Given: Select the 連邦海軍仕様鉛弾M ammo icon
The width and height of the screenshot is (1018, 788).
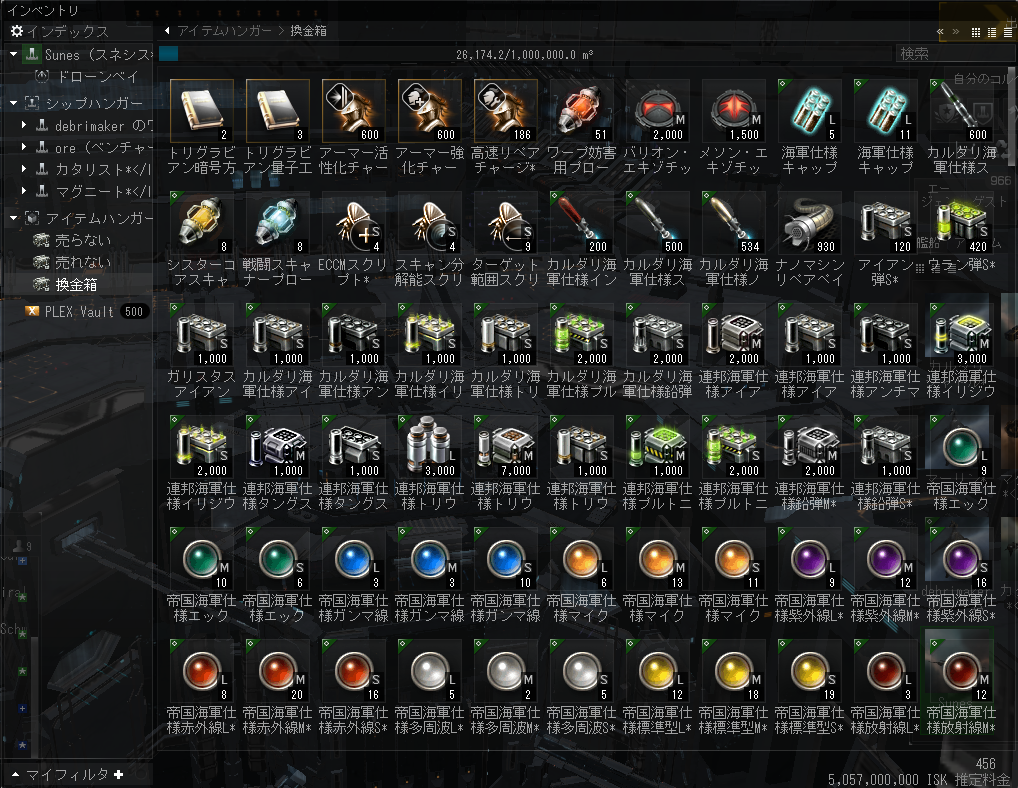Looking at the screenshot, I should coord(810,447).
